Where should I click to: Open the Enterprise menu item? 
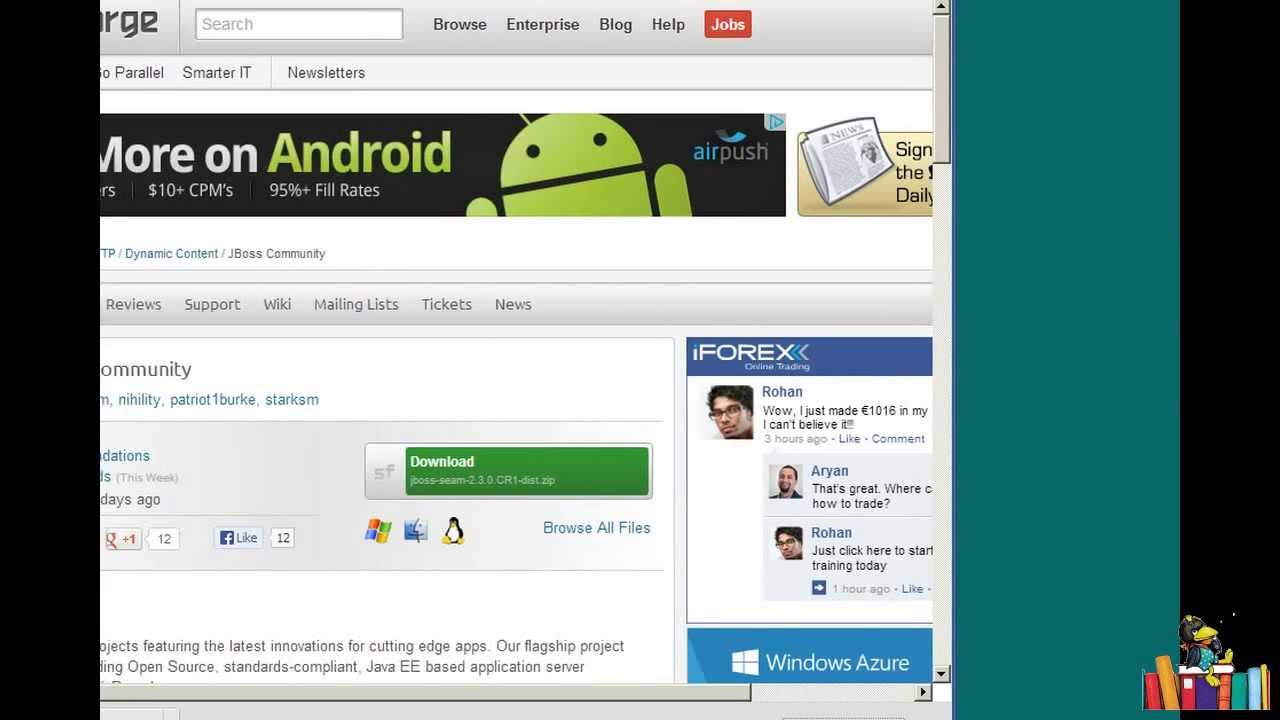pos(543,25)
